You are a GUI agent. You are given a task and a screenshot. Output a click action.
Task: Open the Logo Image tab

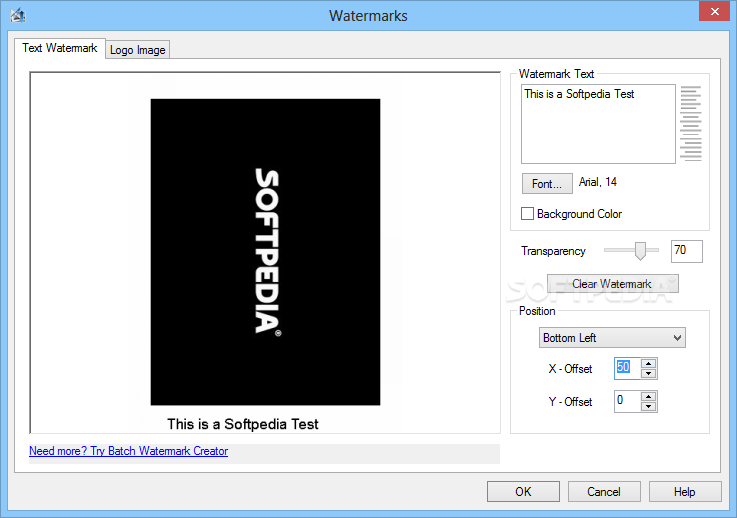138,50
